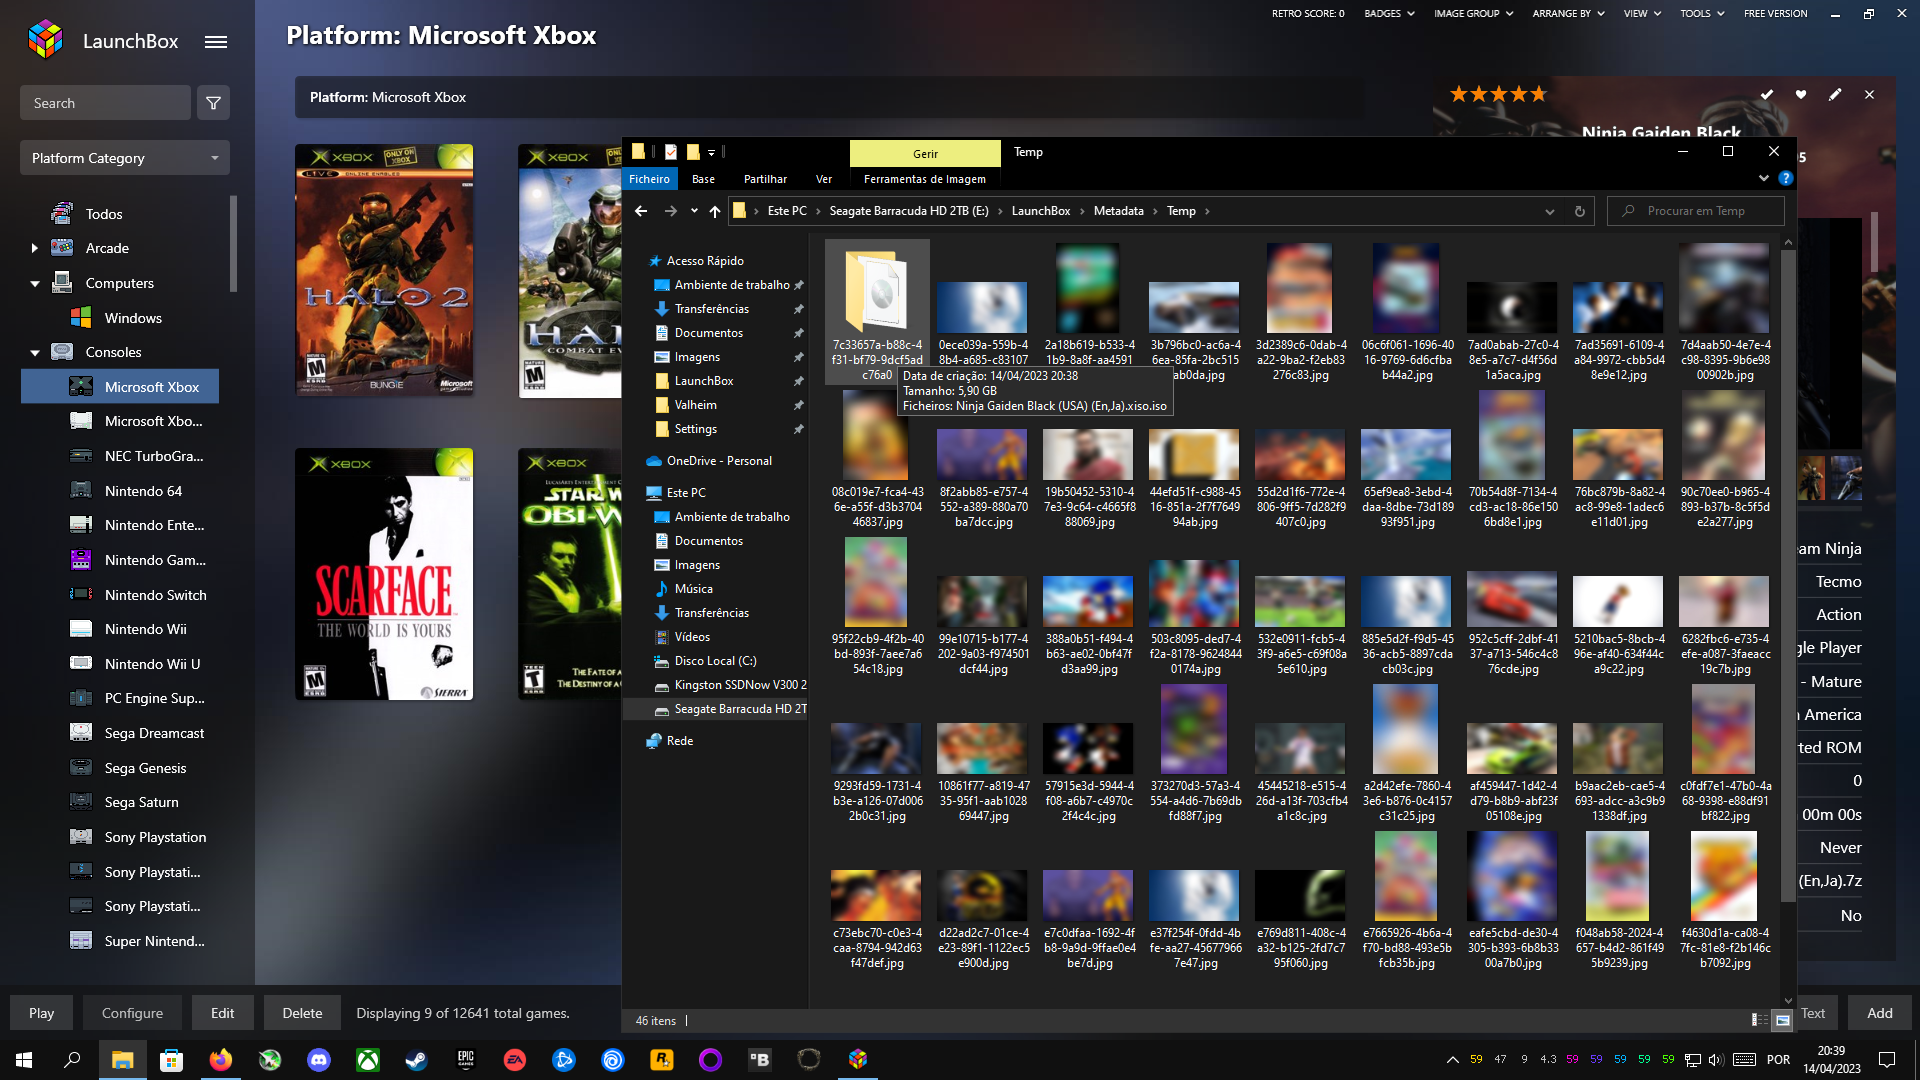Screen dimensions: 1922x1080
Task: Select Microsoft Xbox in platform list
Action: (x=120, y=387)
